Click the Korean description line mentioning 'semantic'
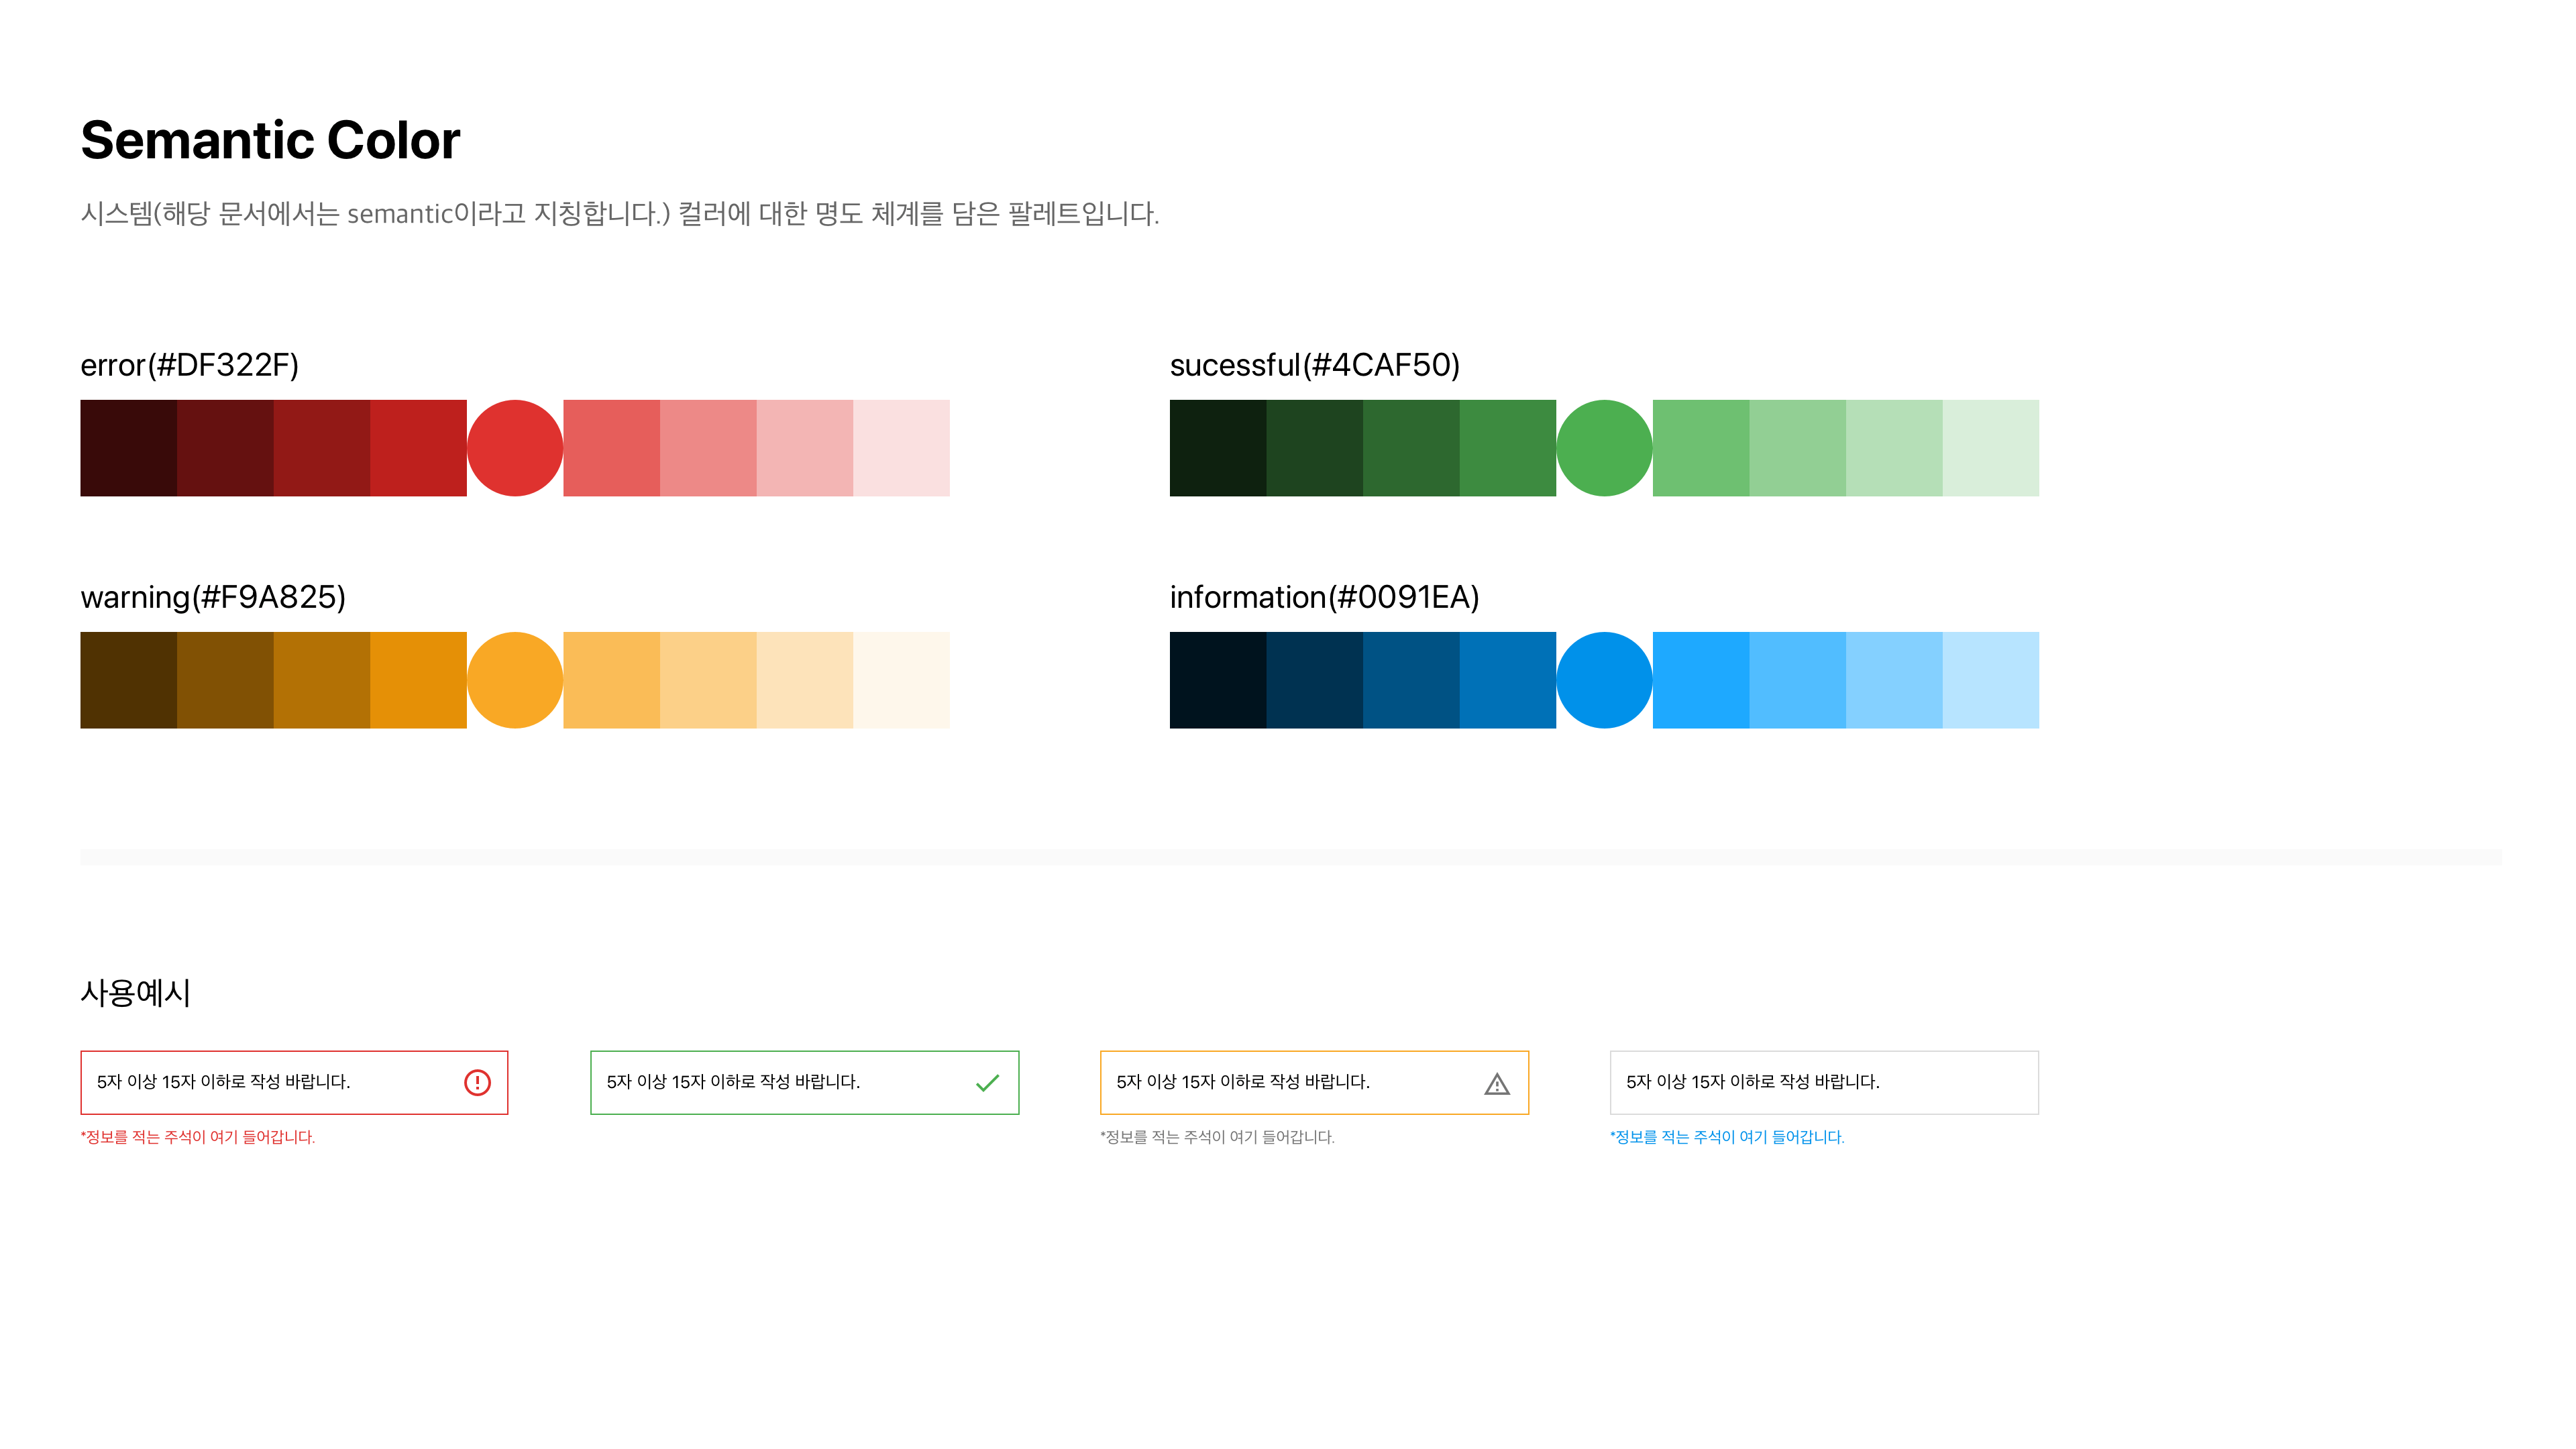This screenshot has height=1449, width=2576. [x=620, y=214]
